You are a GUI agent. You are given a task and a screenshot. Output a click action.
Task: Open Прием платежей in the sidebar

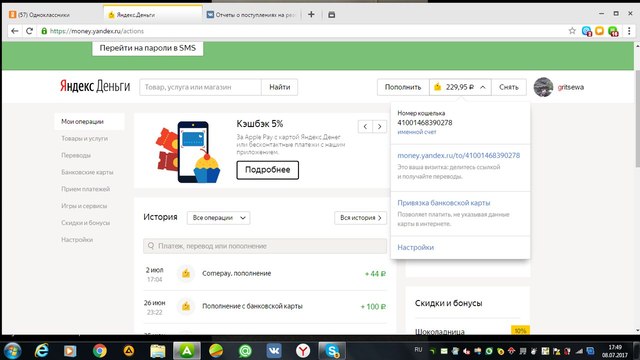[x=85, y=189]
